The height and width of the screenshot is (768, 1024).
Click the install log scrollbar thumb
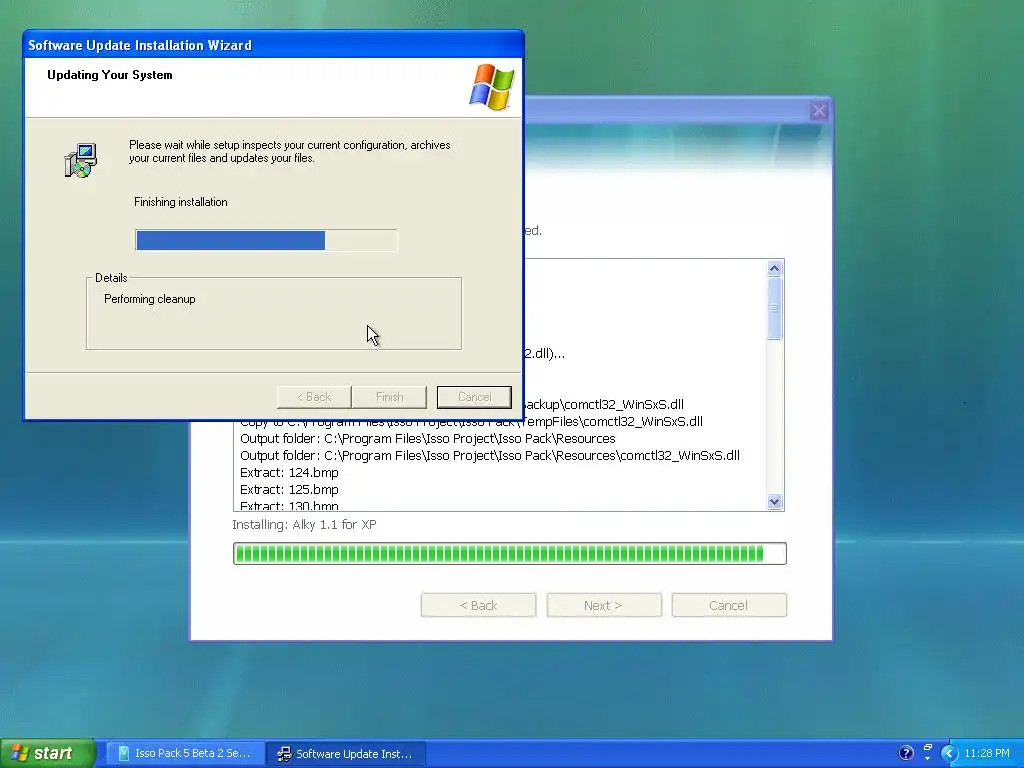(775, 308)
